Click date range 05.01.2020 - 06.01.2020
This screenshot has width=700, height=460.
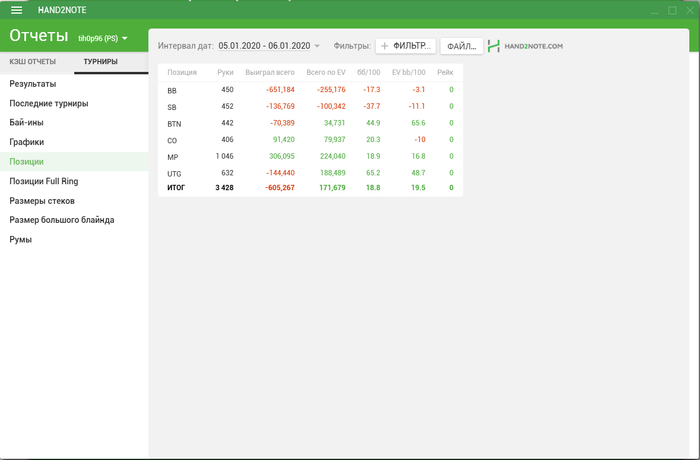click(264, 46)
